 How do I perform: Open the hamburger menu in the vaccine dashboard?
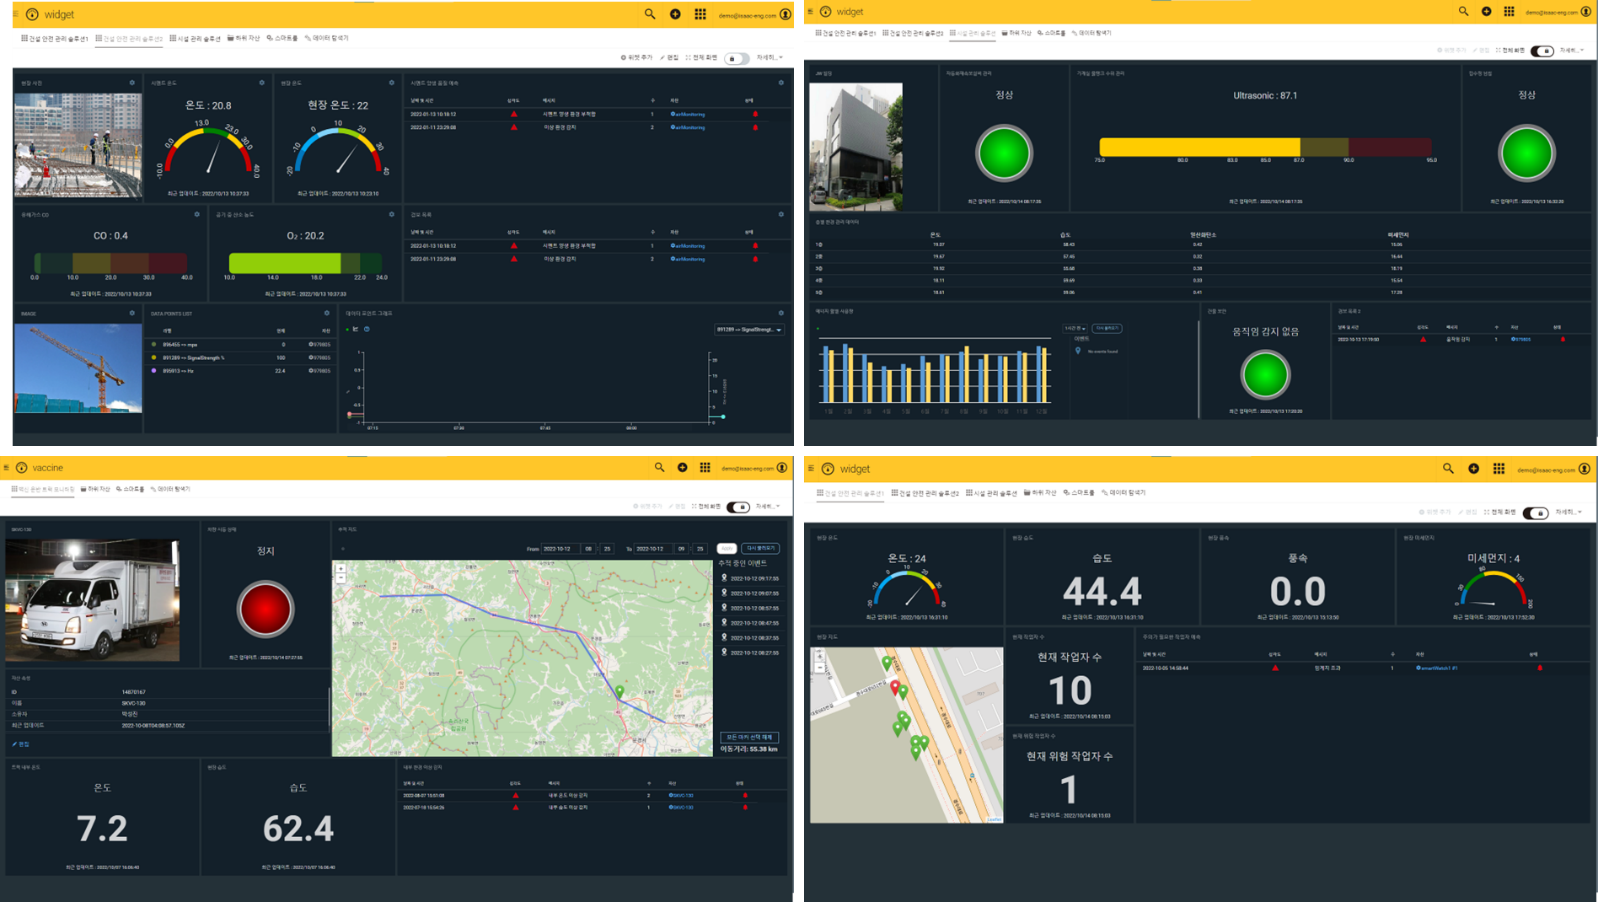pyautogui.click(x=7, y=467)
